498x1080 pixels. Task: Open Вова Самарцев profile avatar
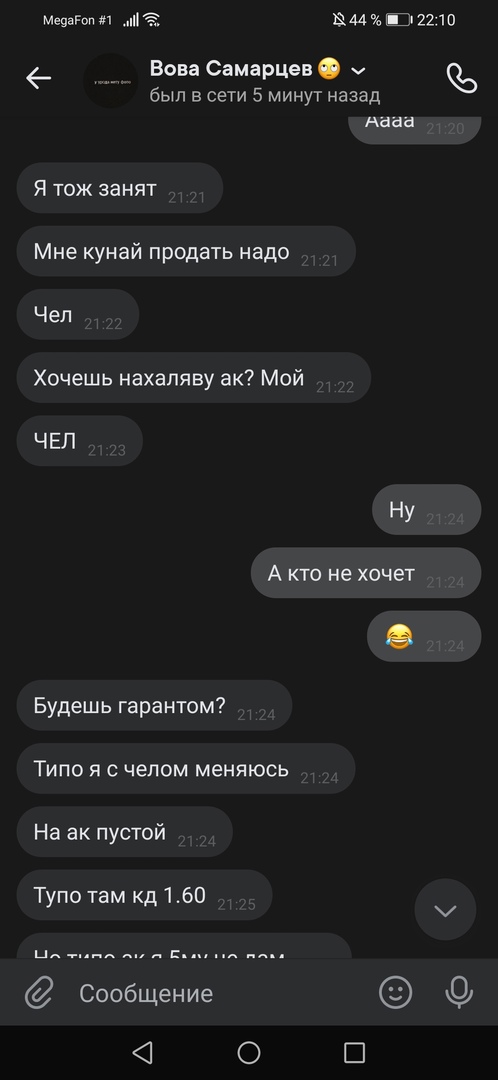pyautogui.click(x=111, y=80)
